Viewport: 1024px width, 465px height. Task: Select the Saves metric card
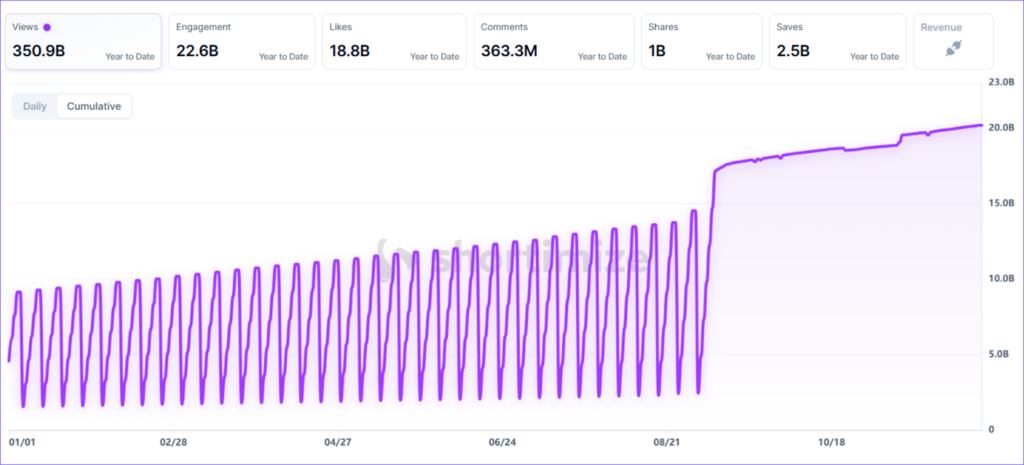click(x=838, y=42)
